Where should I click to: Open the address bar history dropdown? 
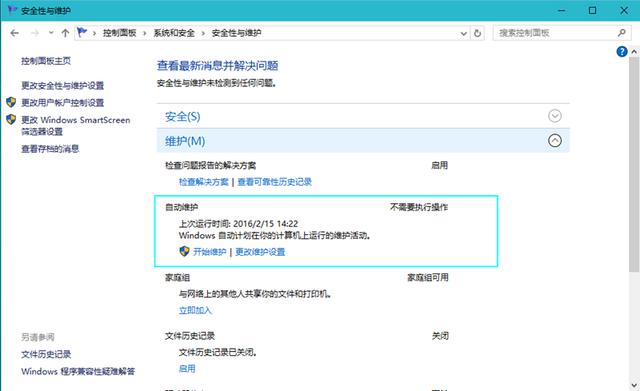464,33
